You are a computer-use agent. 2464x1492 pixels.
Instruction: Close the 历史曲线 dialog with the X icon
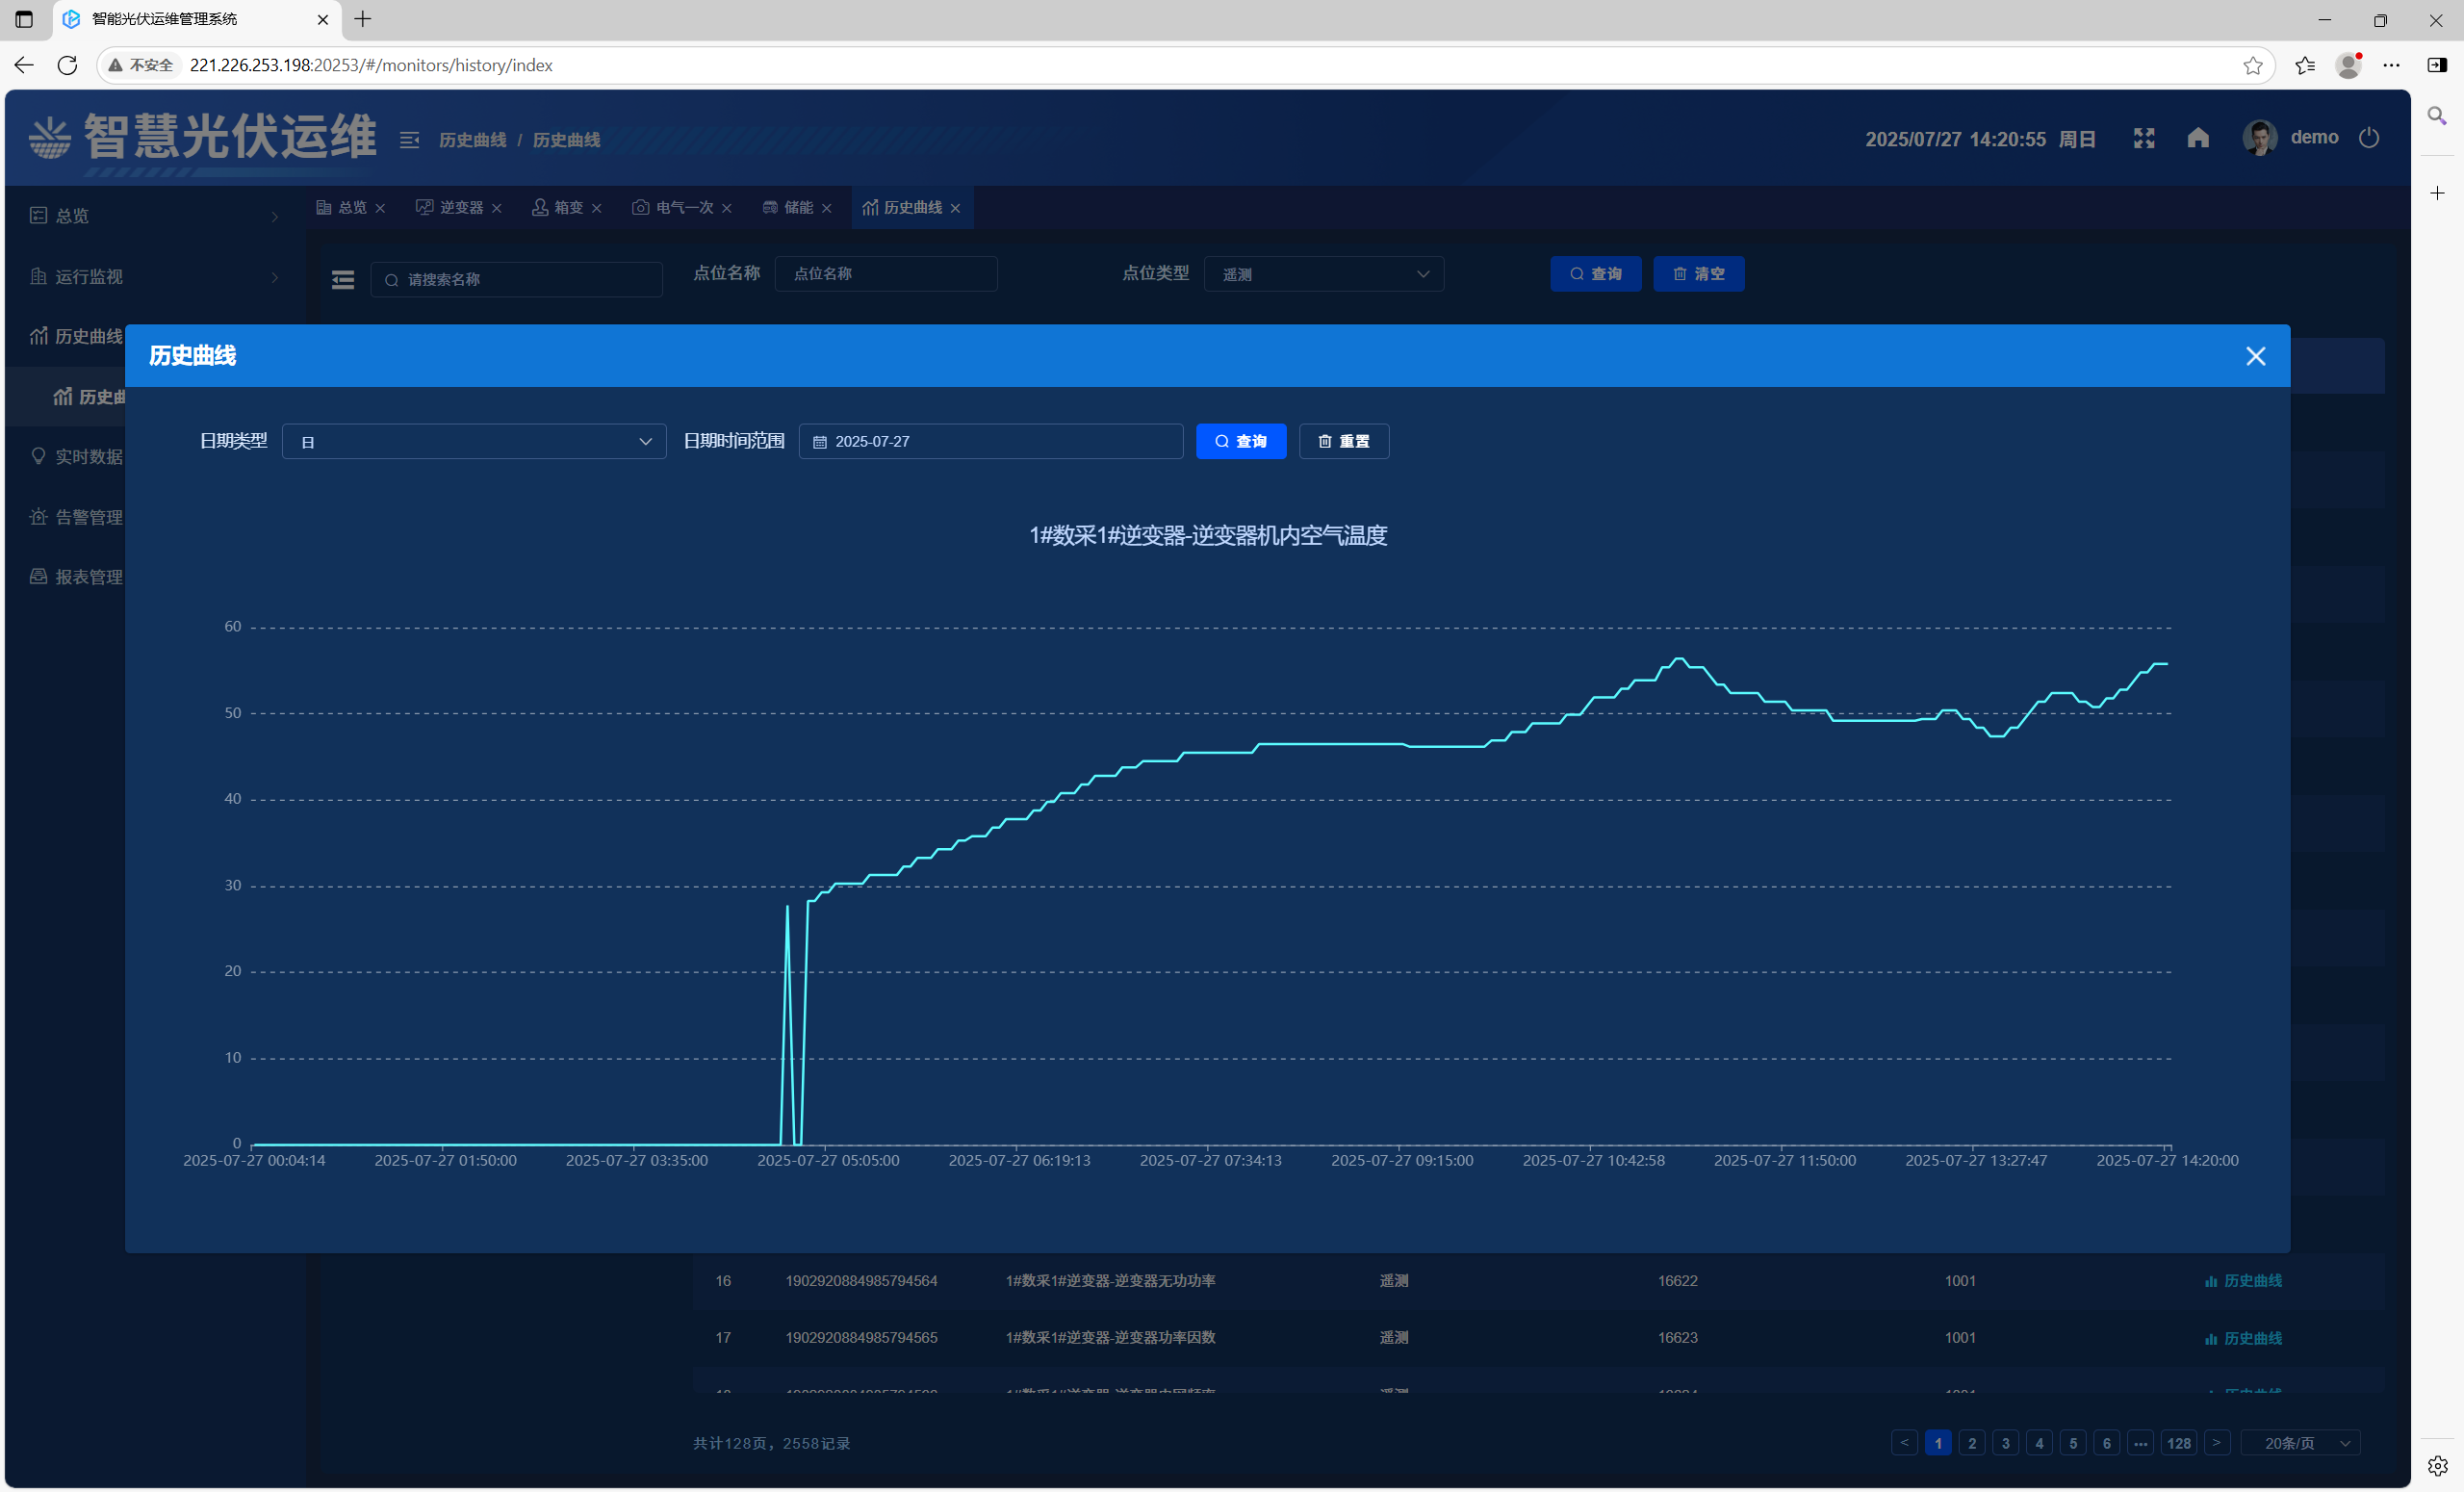2255,356
